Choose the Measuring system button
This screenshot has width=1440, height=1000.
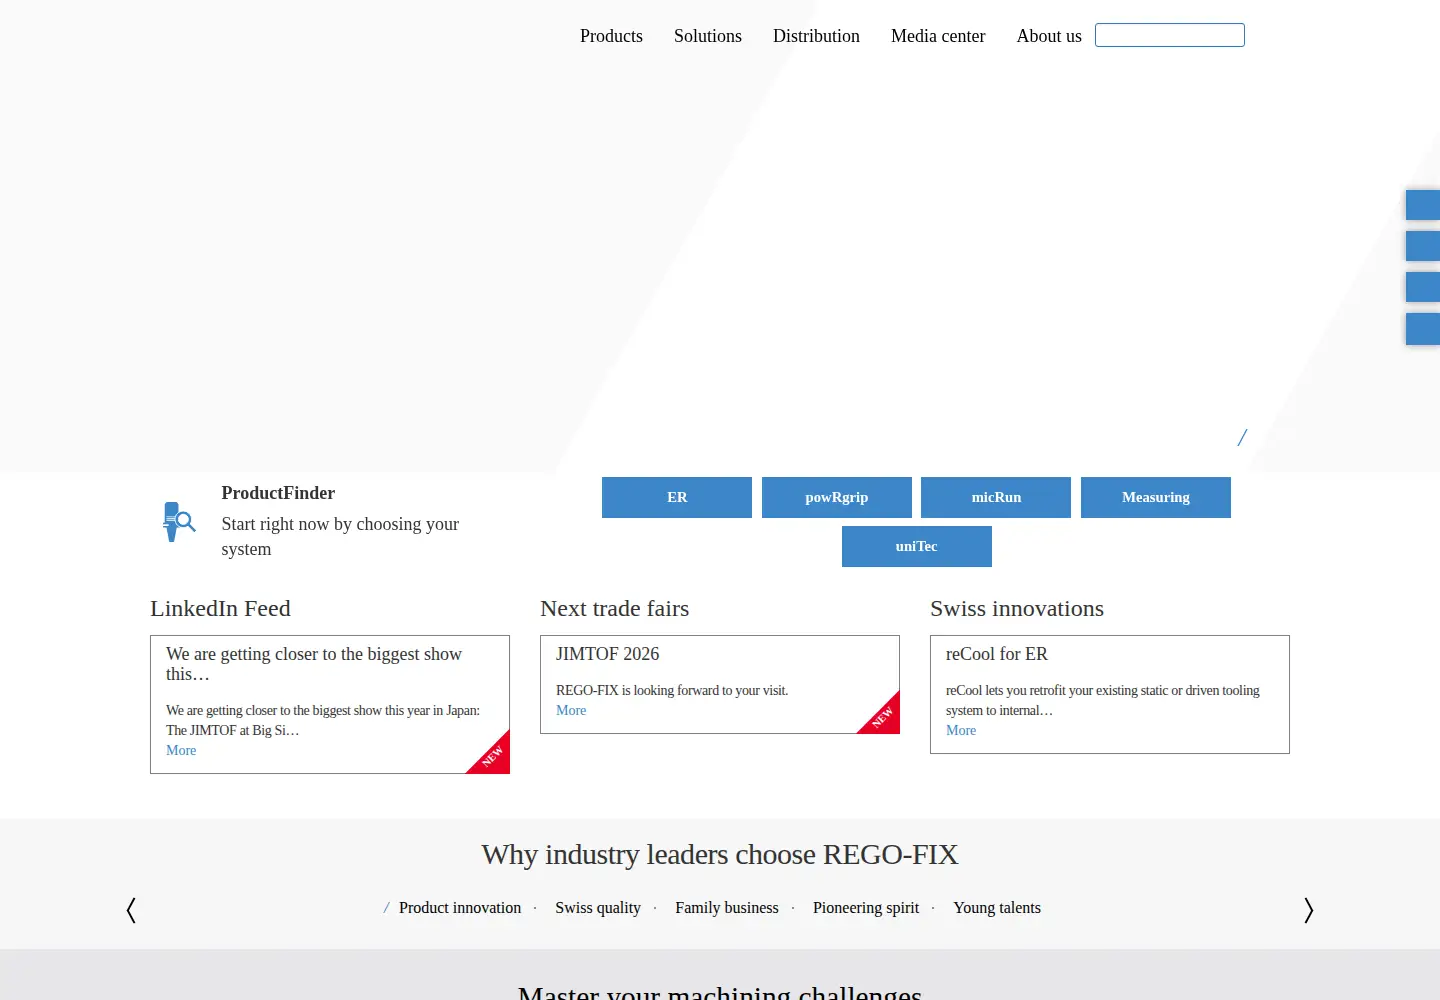point(1156,497)
